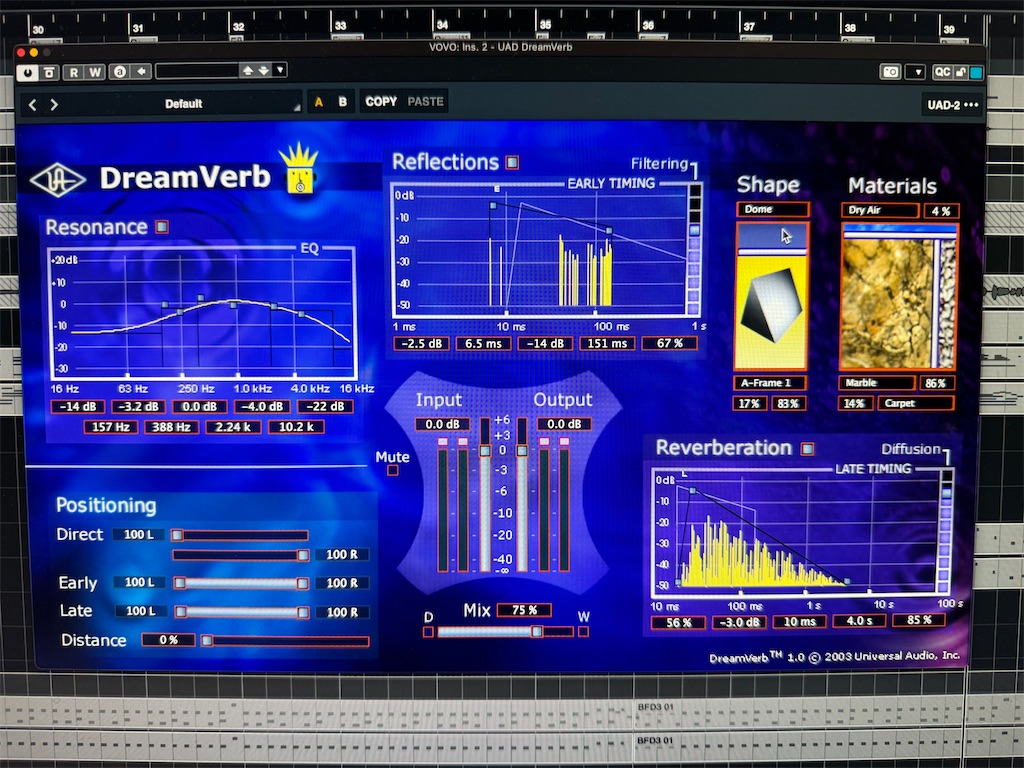Screen dimensions: 1024x768
Task: Toggle the Reflections section enable square
Action: [x=513, y=162]
